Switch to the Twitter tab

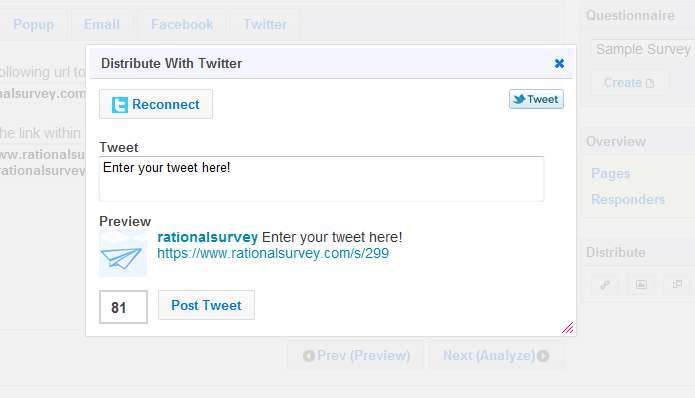pos(265,24)
